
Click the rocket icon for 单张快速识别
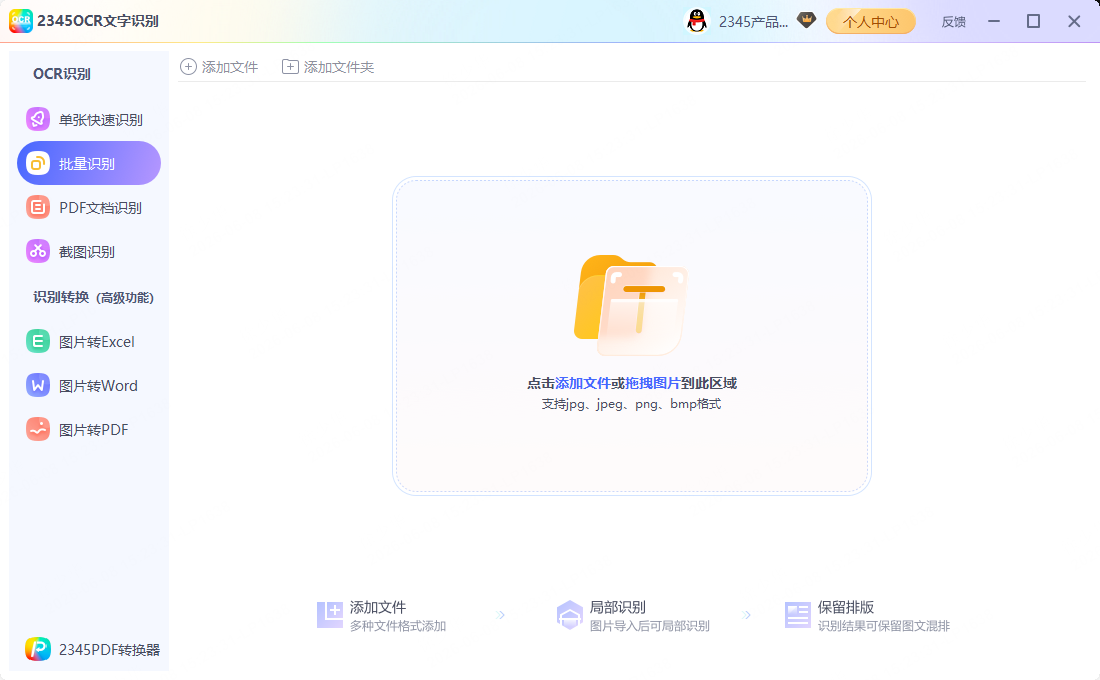pos(38,119)
